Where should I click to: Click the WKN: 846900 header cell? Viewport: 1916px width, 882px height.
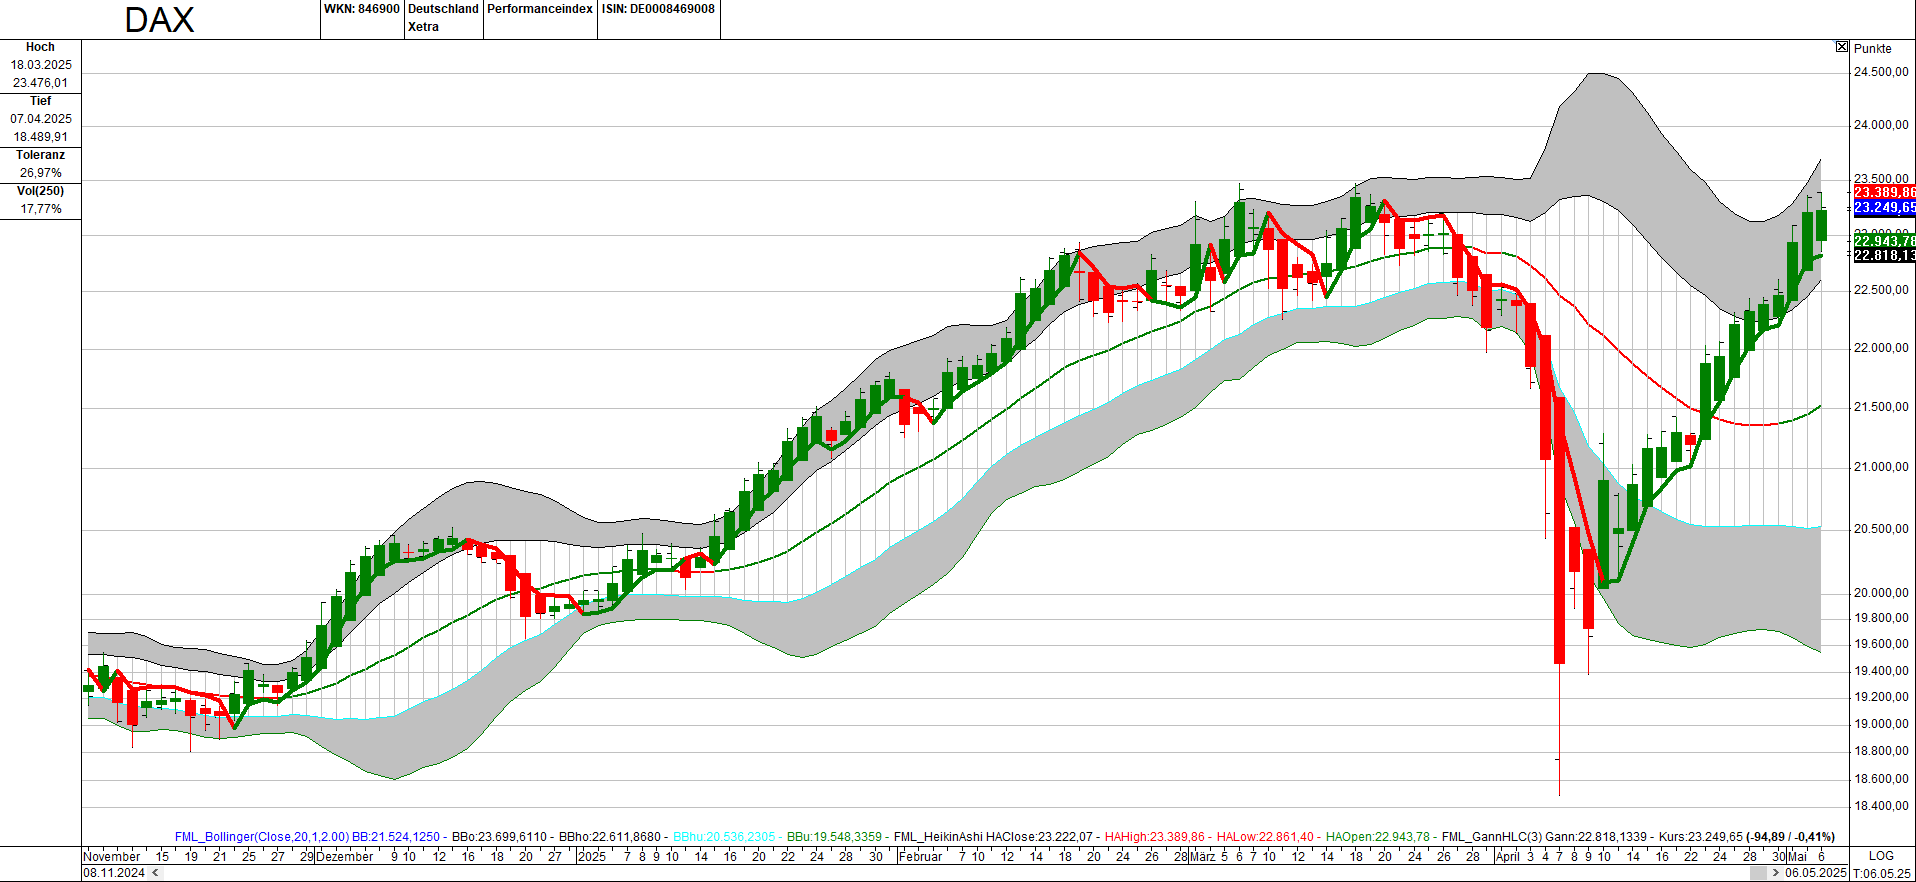361,9
